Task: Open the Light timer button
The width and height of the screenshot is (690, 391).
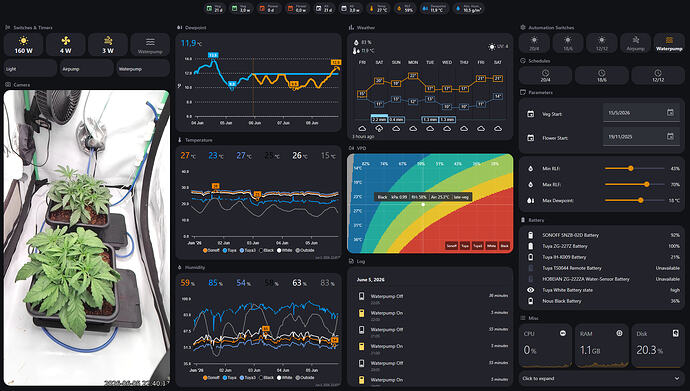Action: pos(30,69)
